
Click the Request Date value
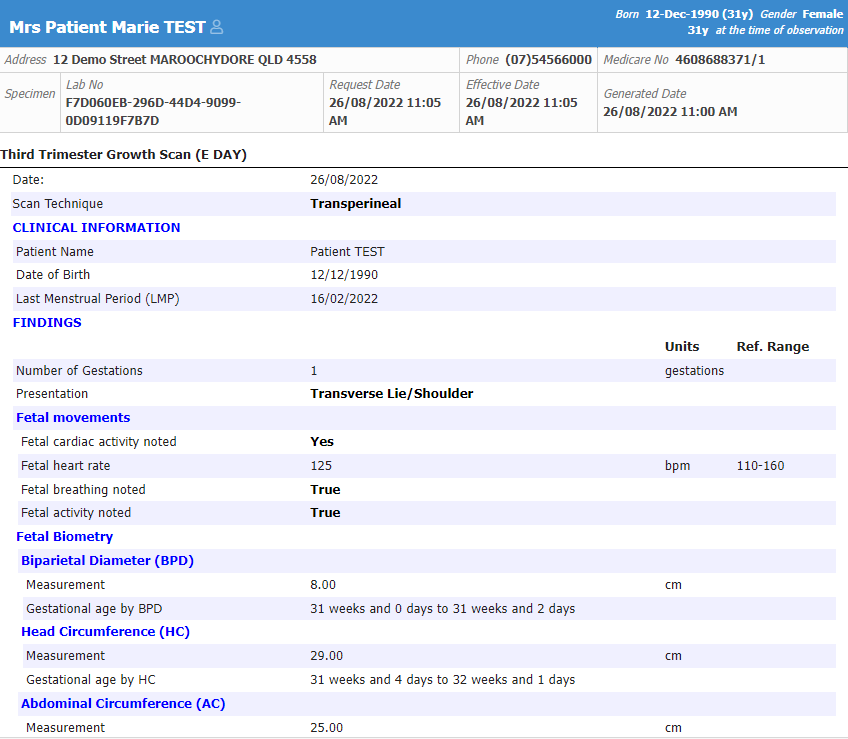click(385, 111)
